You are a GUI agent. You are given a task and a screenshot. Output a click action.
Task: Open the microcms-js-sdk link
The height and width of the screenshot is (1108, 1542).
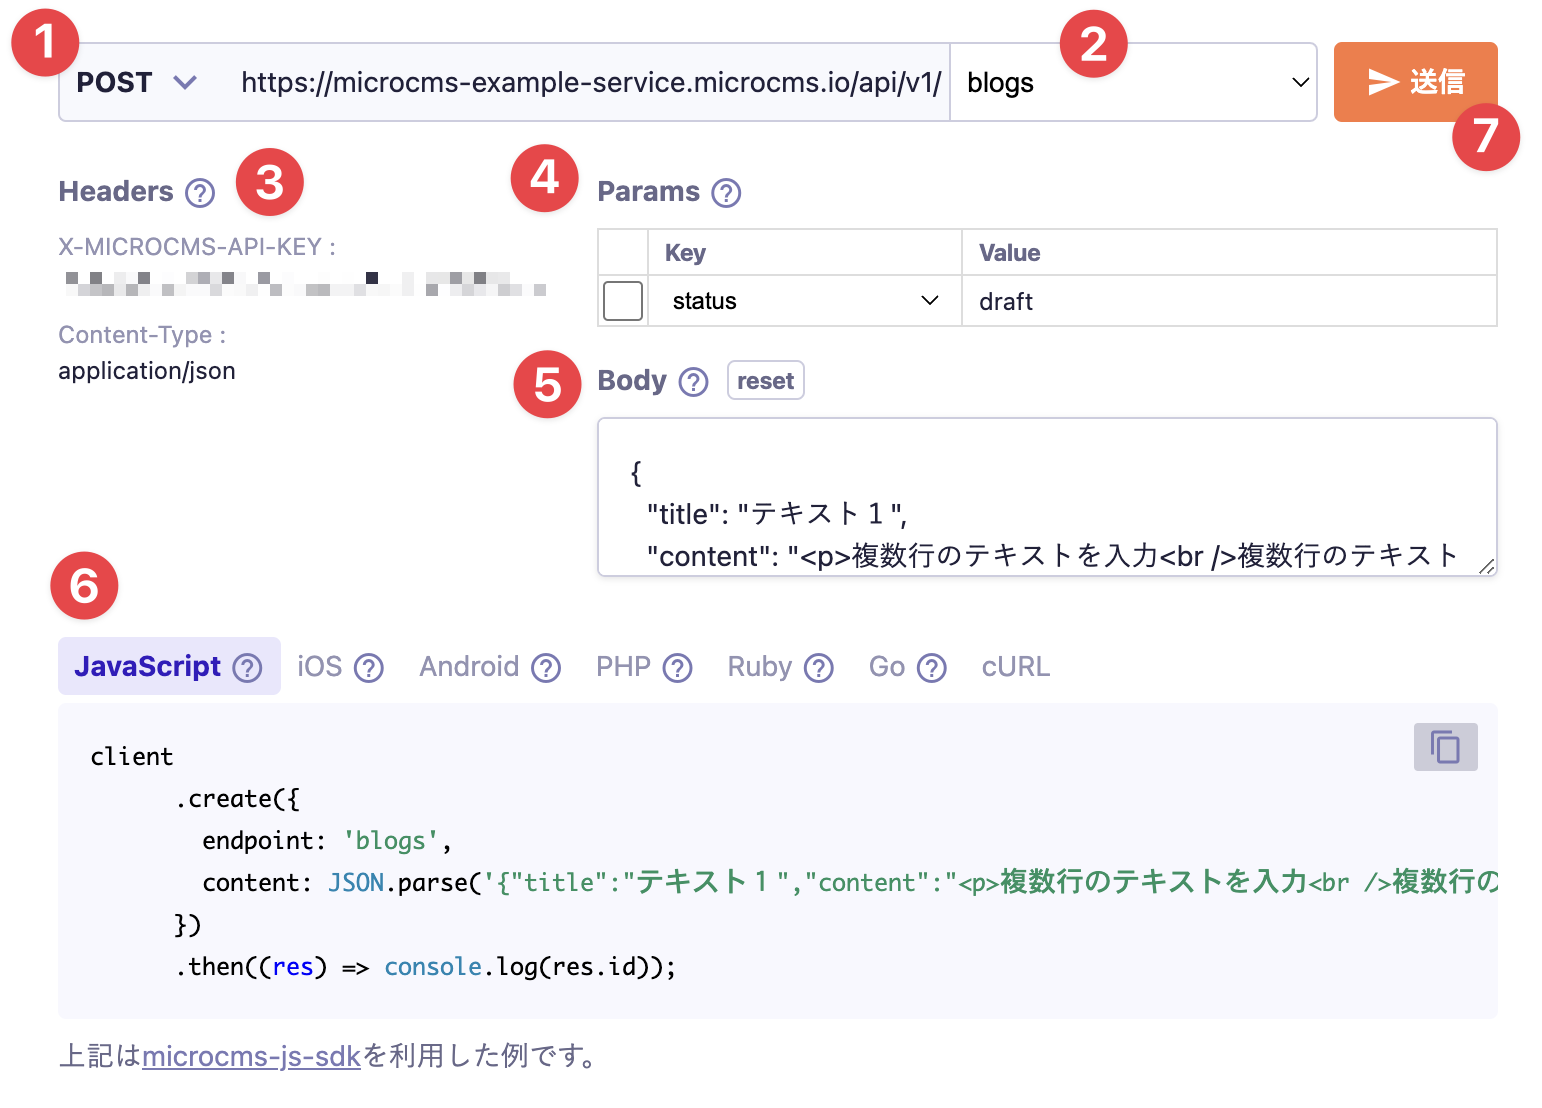pos(251,1056)
